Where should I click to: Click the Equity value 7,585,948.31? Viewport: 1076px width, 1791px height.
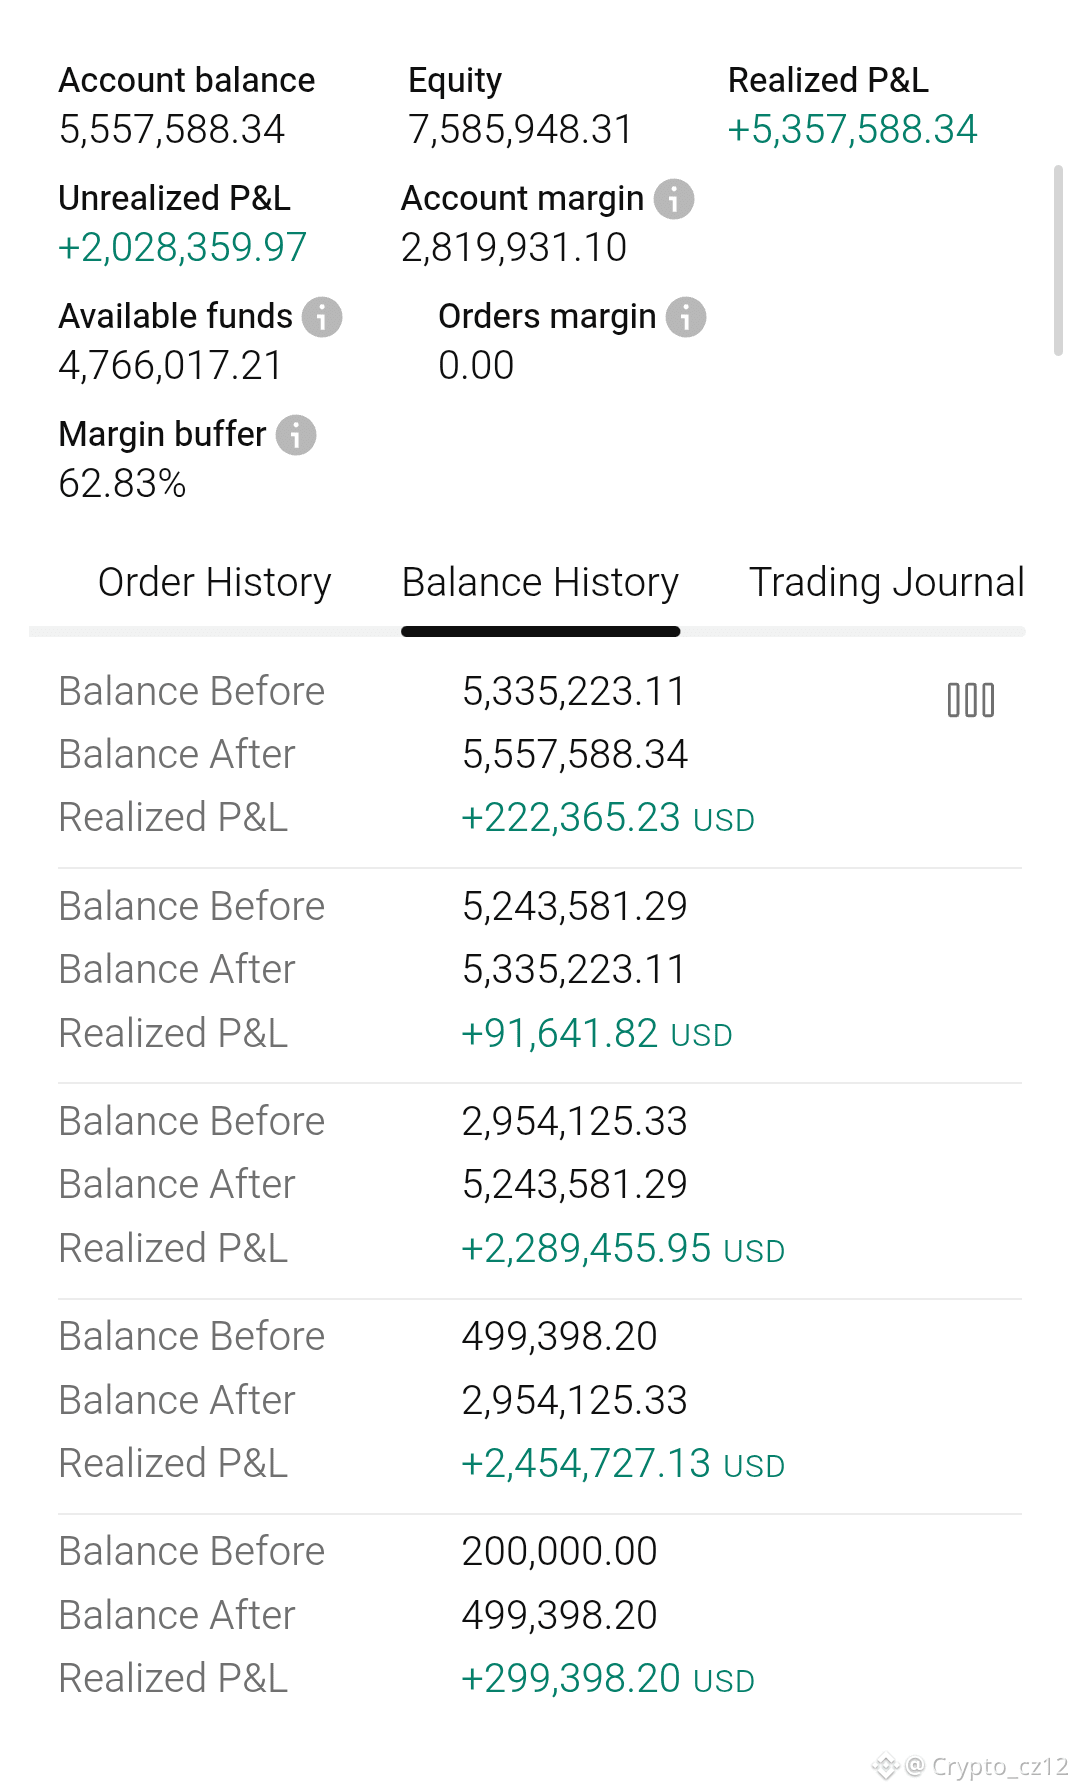tap(520, 129)
